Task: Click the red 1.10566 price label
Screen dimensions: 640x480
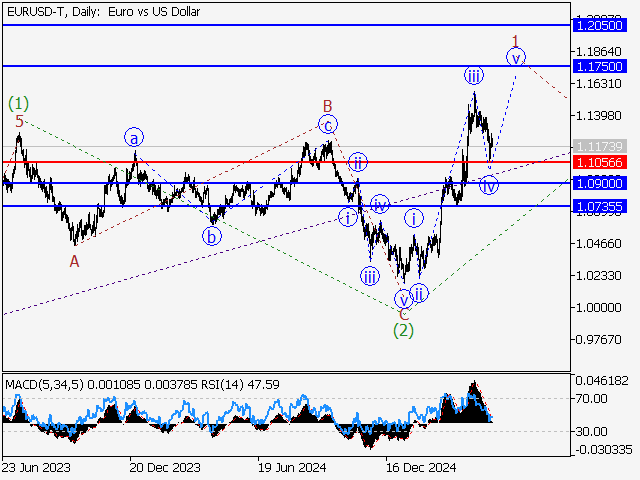Action: pos(600,162)
